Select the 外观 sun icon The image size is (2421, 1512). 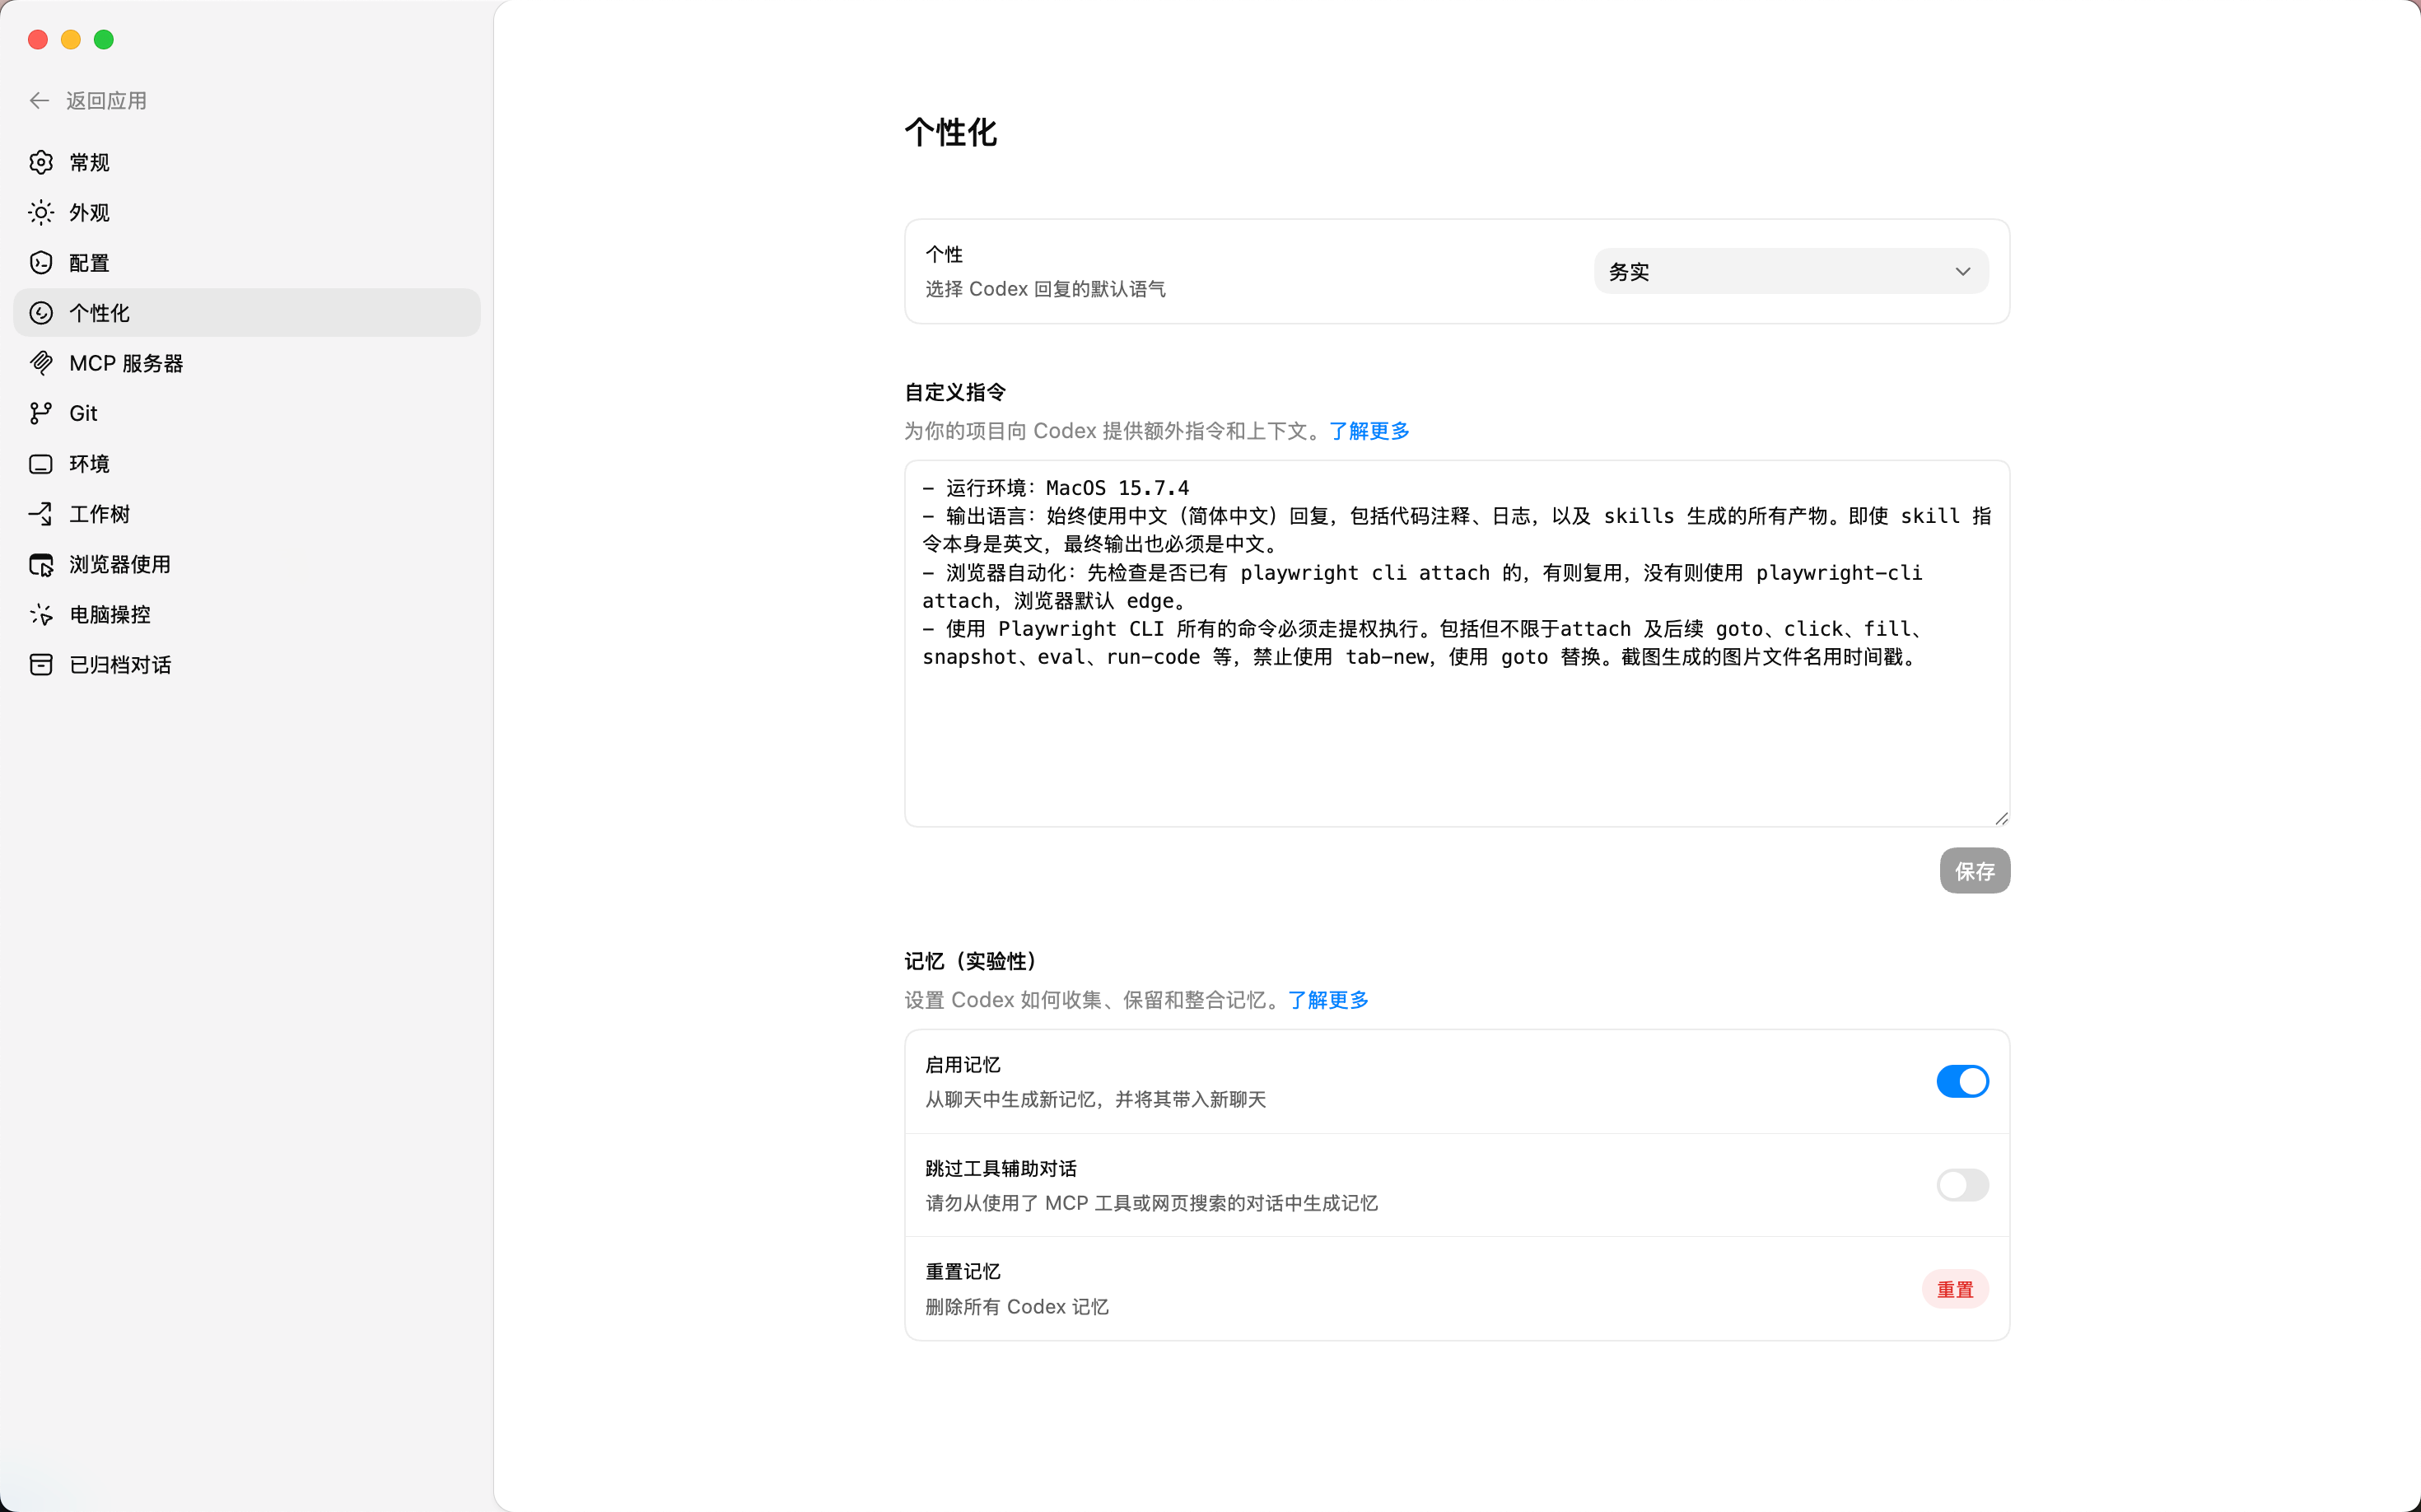coord(41,212)
